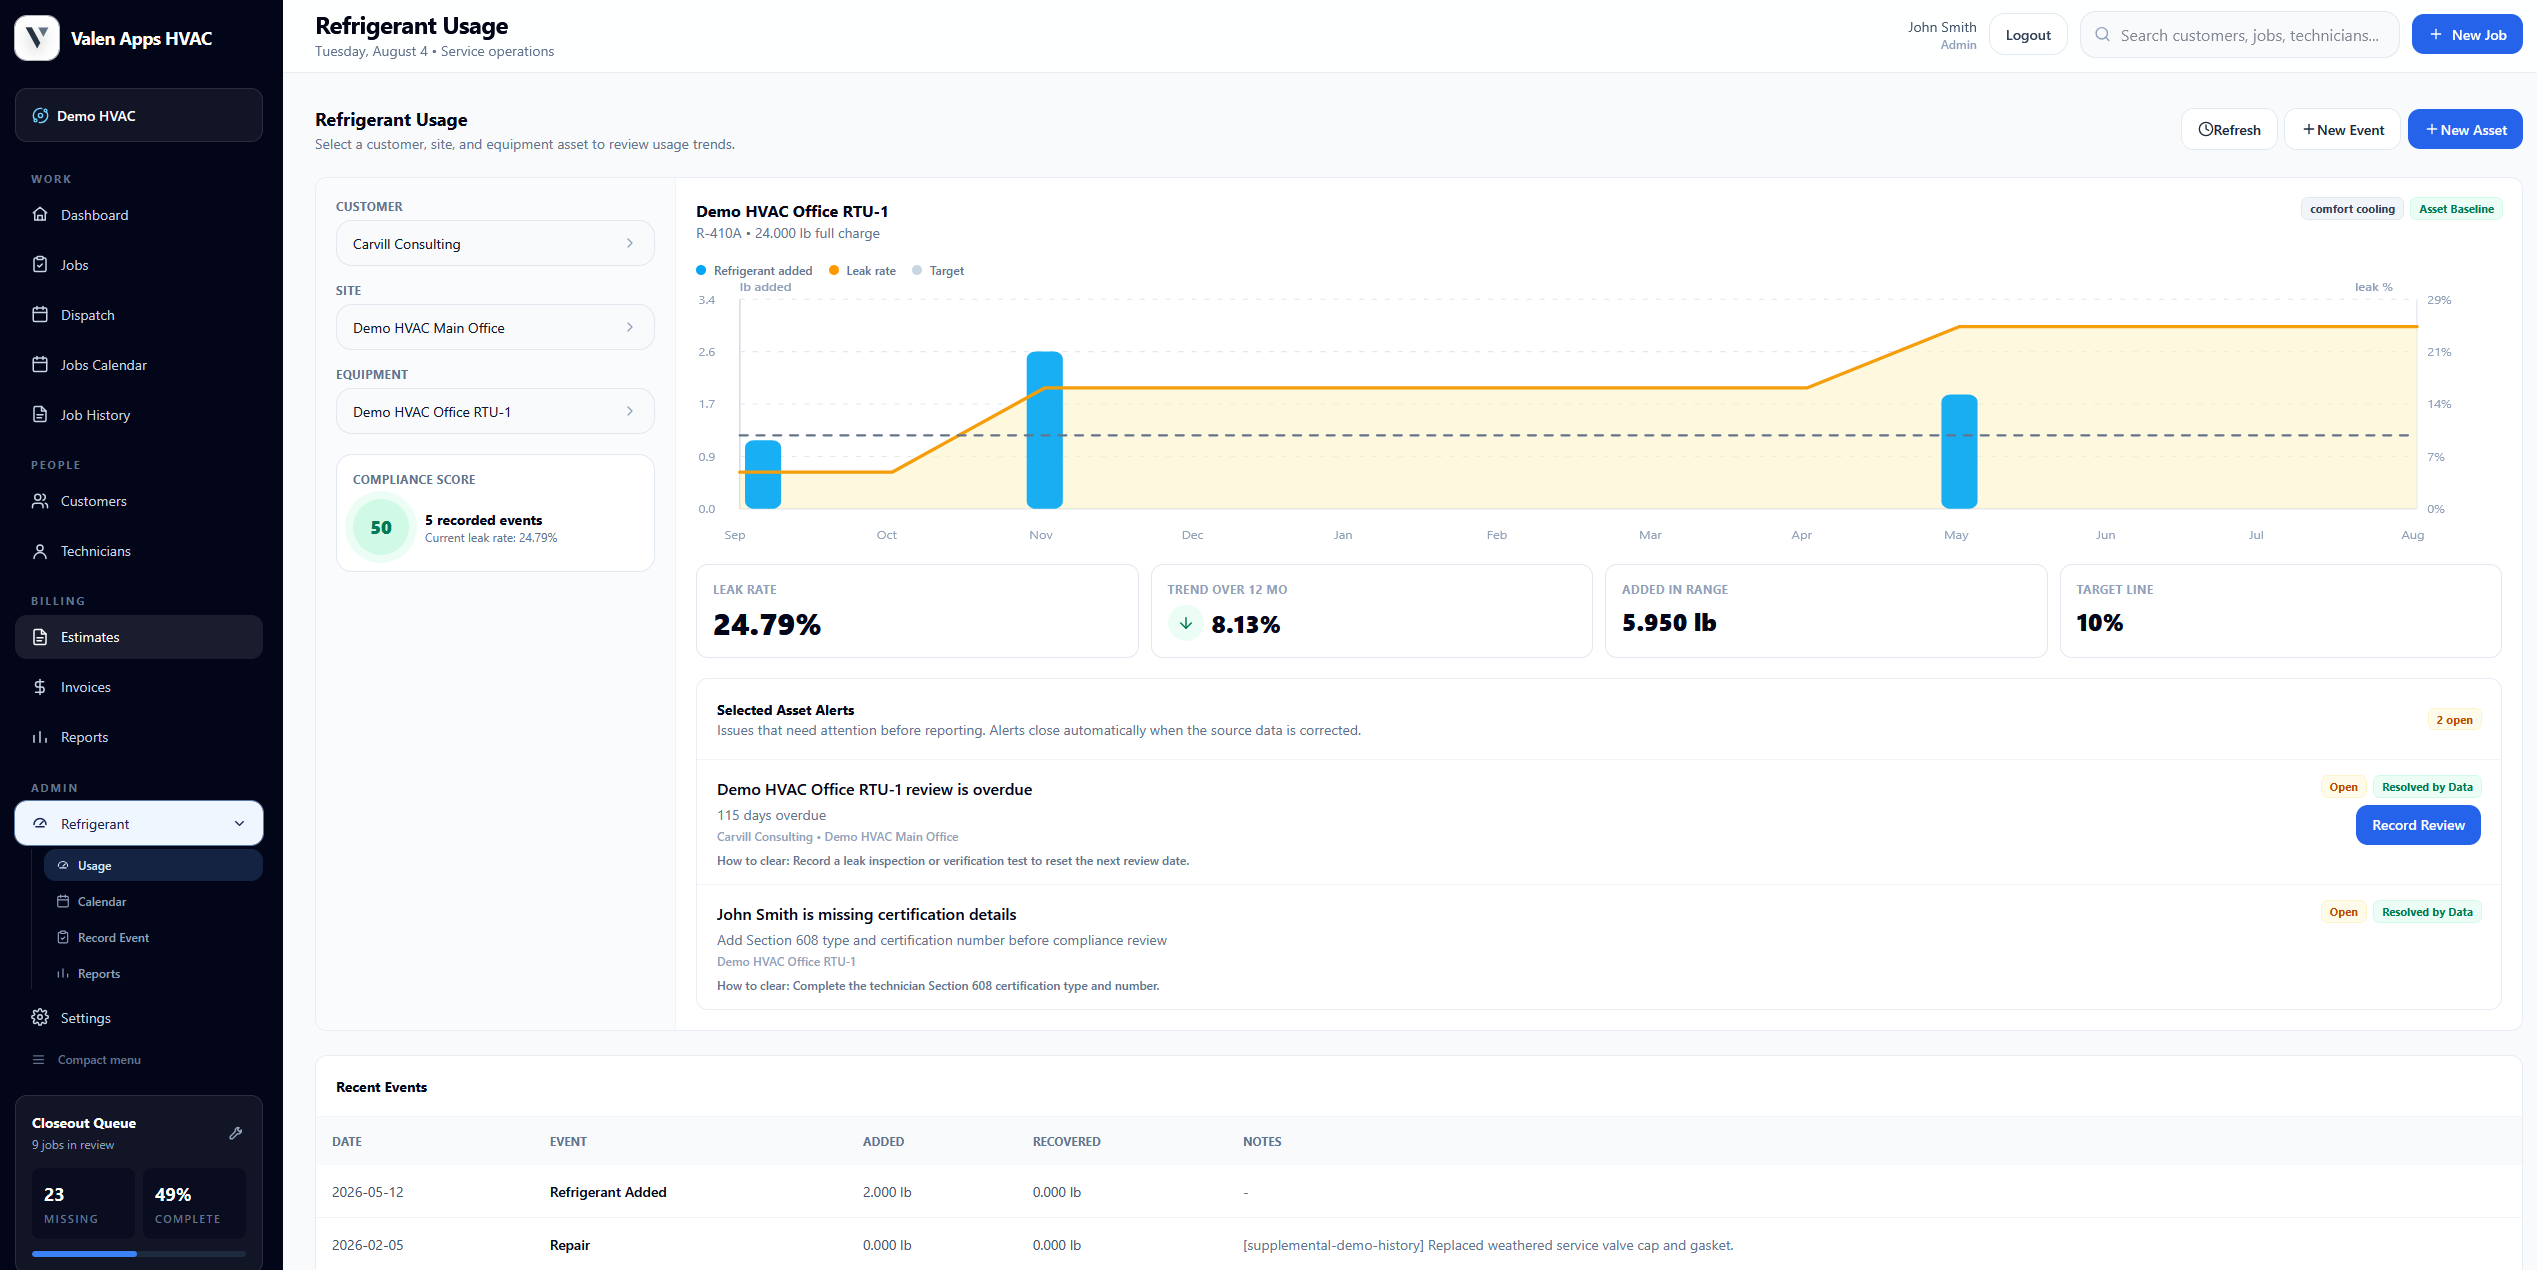Screen dimensions: 2537x1270
Task: Click the Job History document icon
Action: [40, 414]
